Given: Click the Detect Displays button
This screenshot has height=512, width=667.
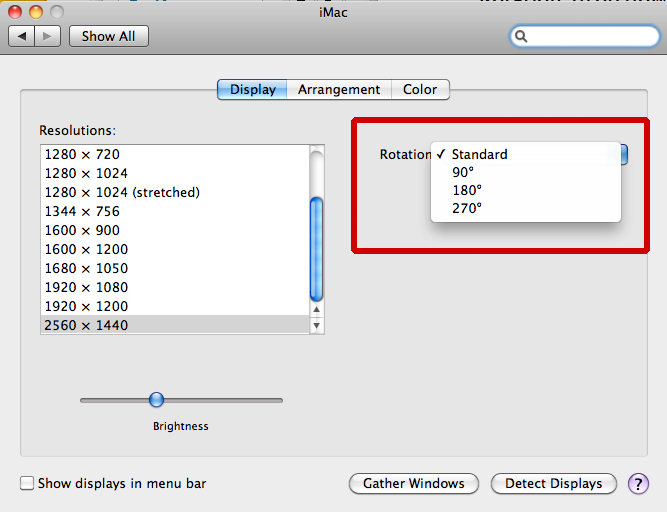Looking at the screenshot, I should pyautogui.click(x=553, y=484).
